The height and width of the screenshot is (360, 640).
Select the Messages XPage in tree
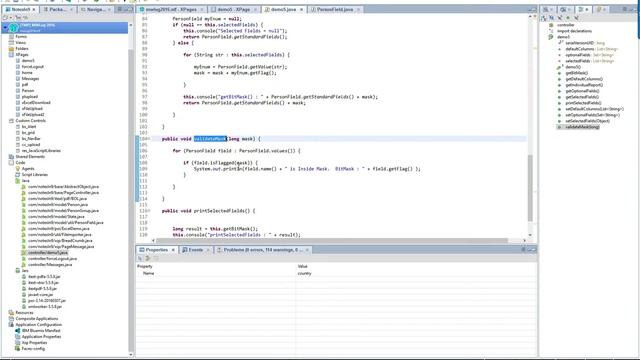point(30,78)
